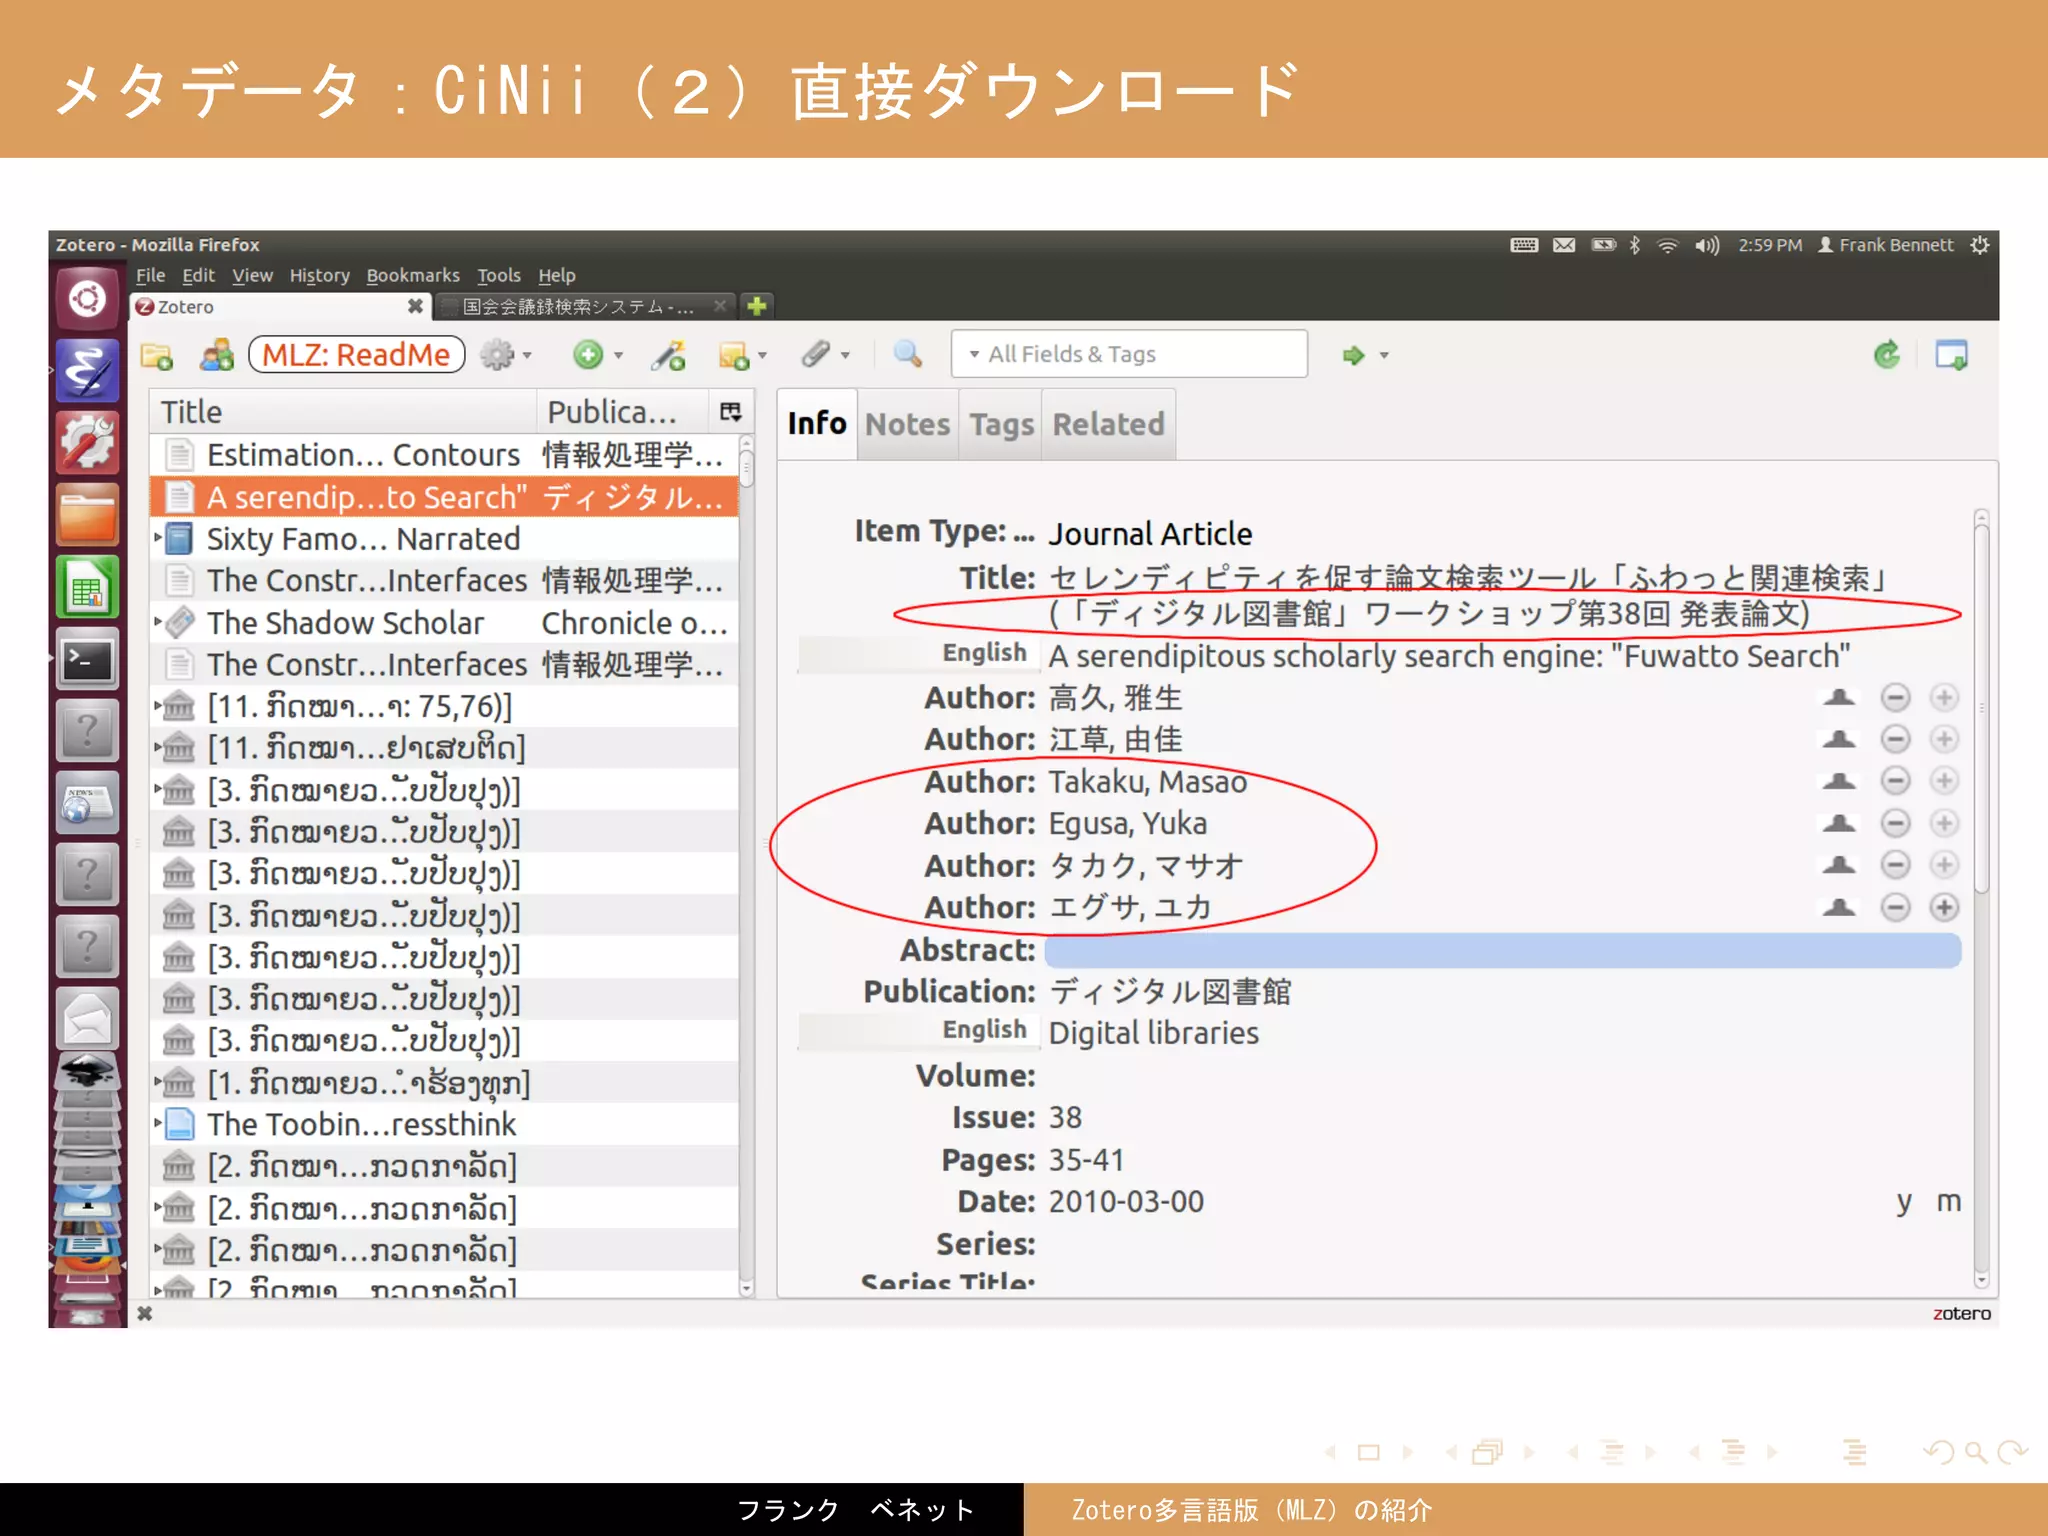Click the New Note icon
This screenshot has height=1536, width=2048.
point(733,355)
